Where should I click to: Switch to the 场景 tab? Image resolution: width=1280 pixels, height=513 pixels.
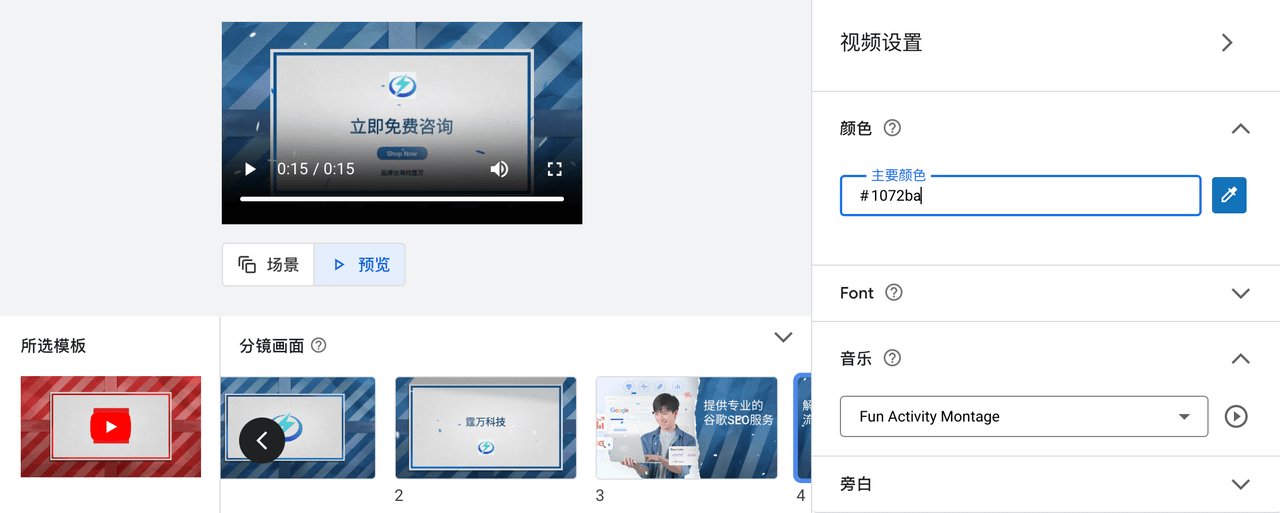(x=268, y=265)
